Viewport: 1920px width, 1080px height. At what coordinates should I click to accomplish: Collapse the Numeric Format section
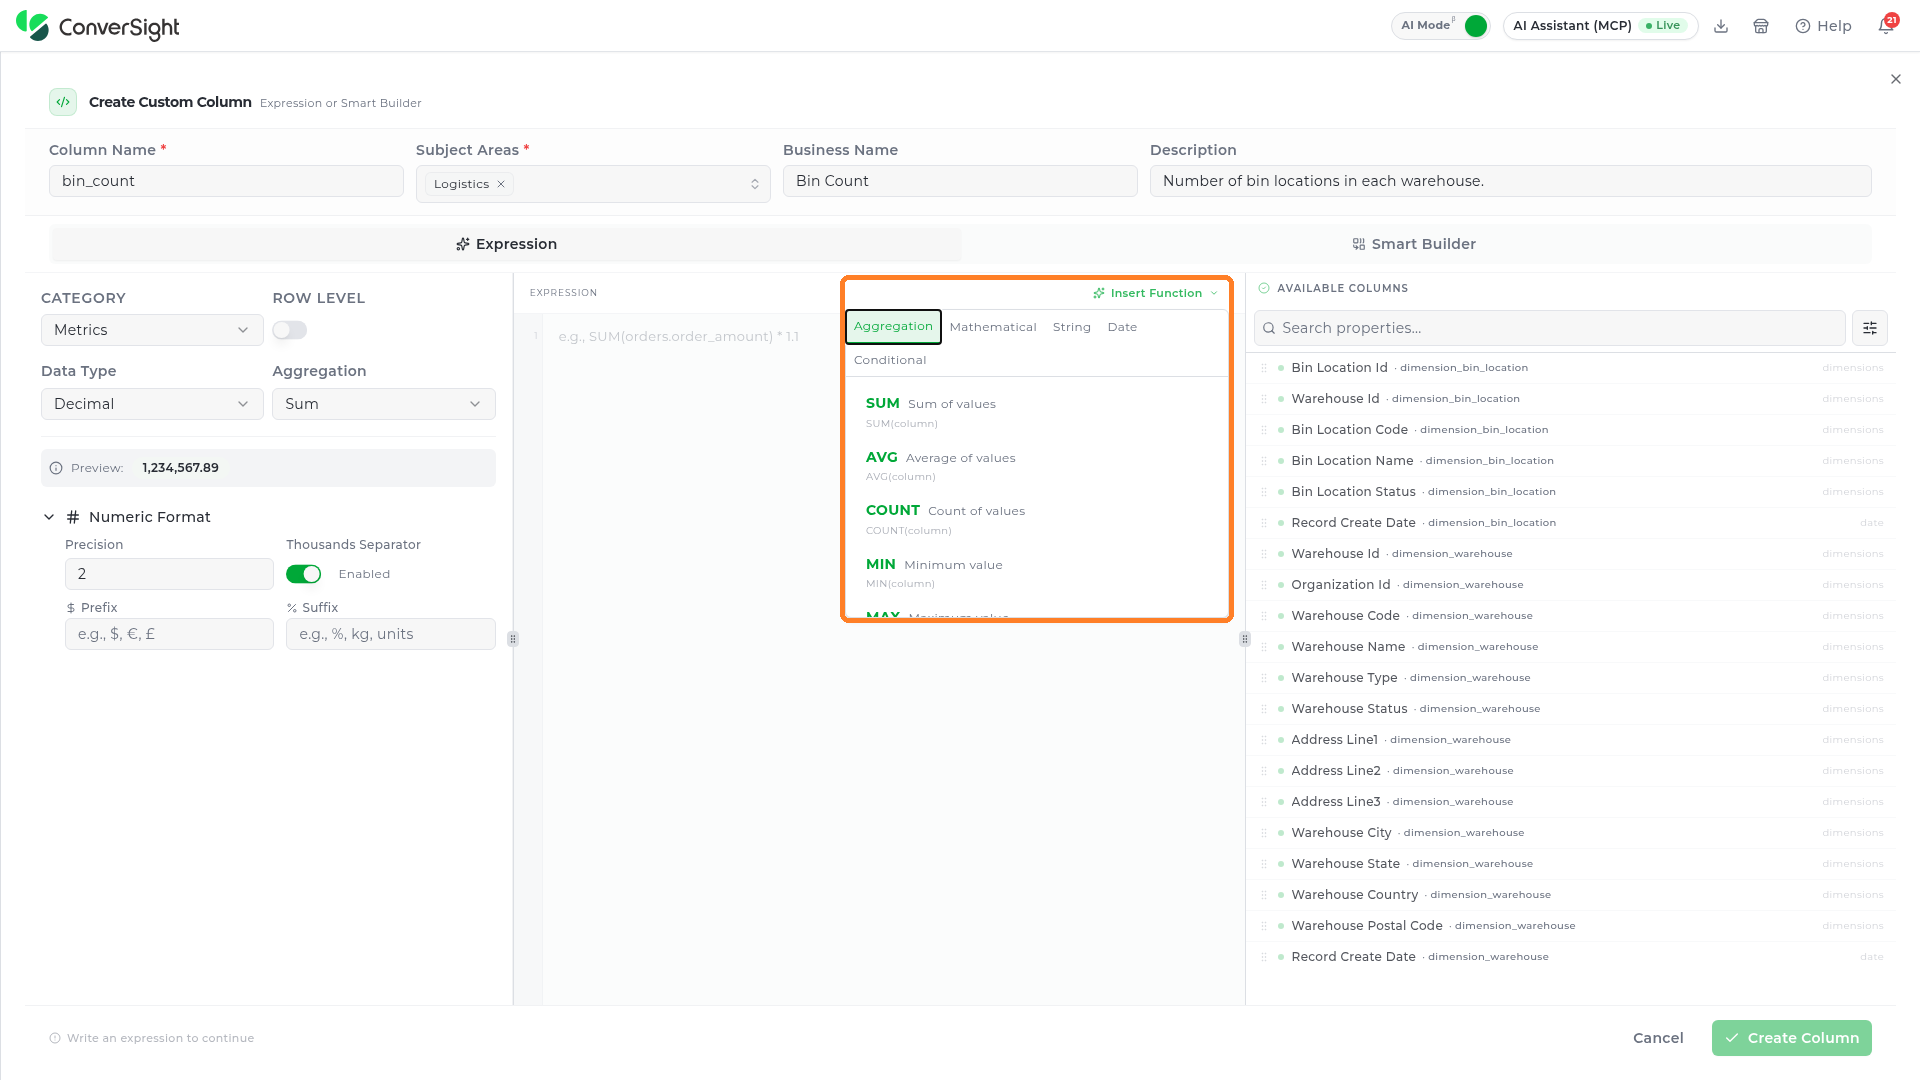tap(49, 517)
